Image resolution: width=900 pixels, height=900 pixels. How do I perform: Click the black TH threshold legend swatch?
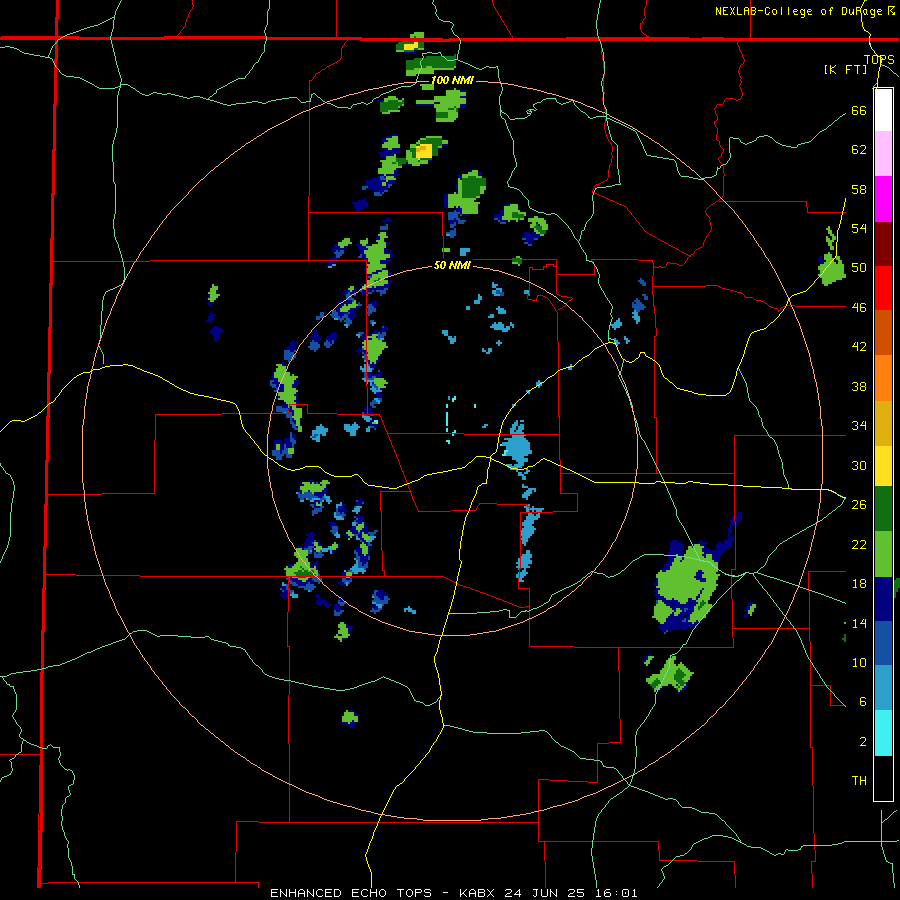coord(883,778)
